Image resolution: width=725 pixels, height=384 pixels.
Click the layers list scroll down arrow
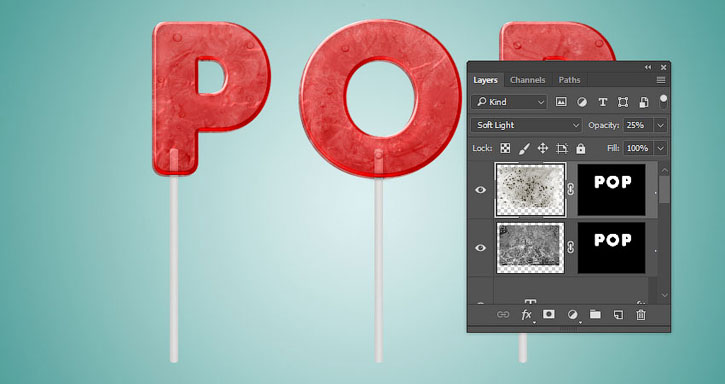(664, 295)
